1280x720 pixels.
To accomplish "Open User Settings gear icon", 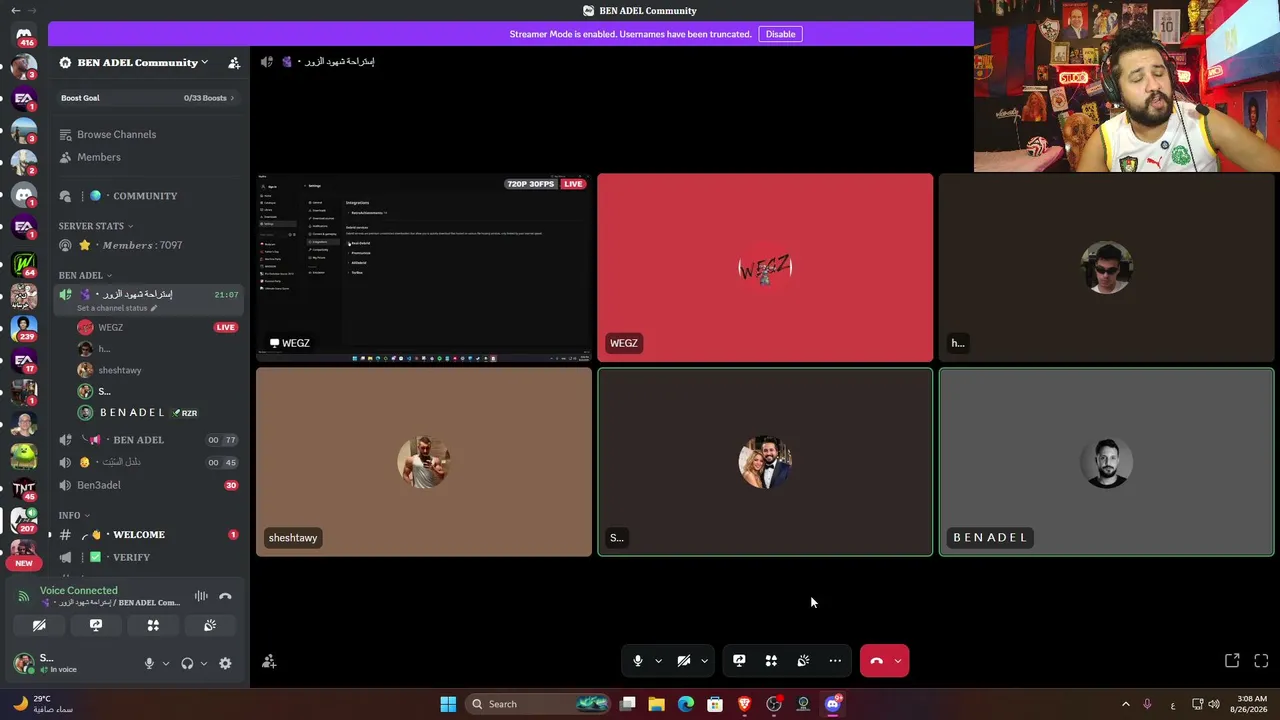I will (x=225, y=663).
